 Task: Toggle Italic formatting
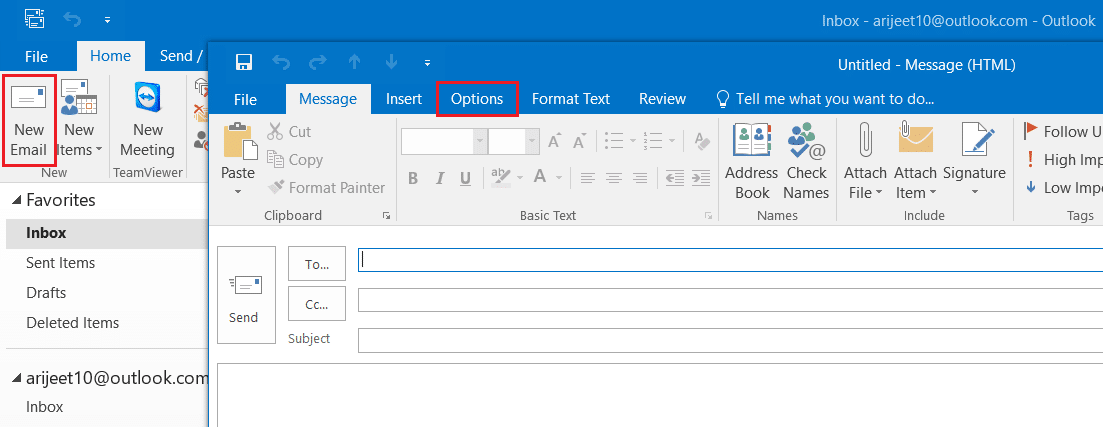pyautogui.click(x=439, y=178)
